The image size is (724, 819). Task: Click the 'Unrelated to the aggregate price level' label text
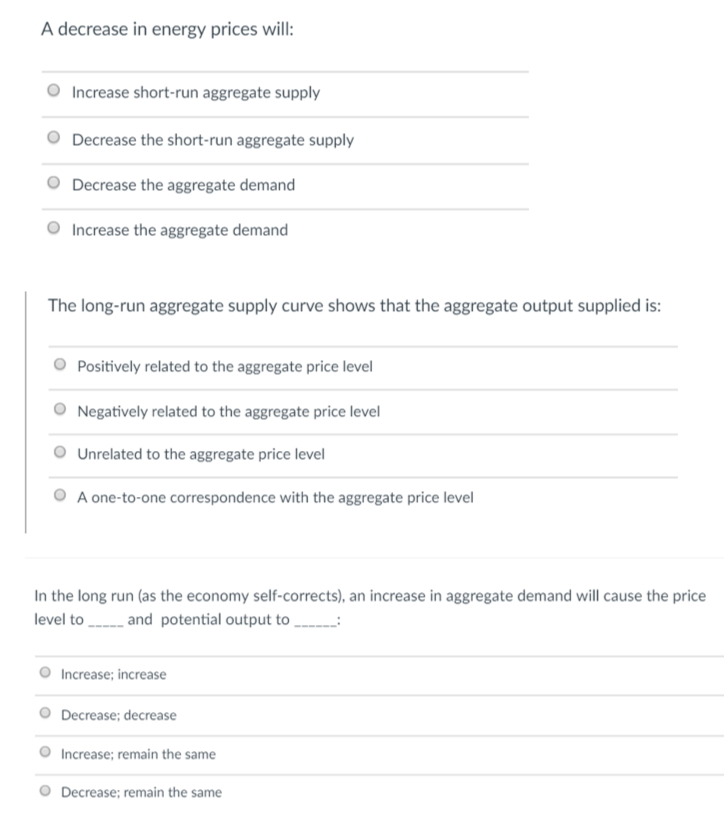click(201, 454)
